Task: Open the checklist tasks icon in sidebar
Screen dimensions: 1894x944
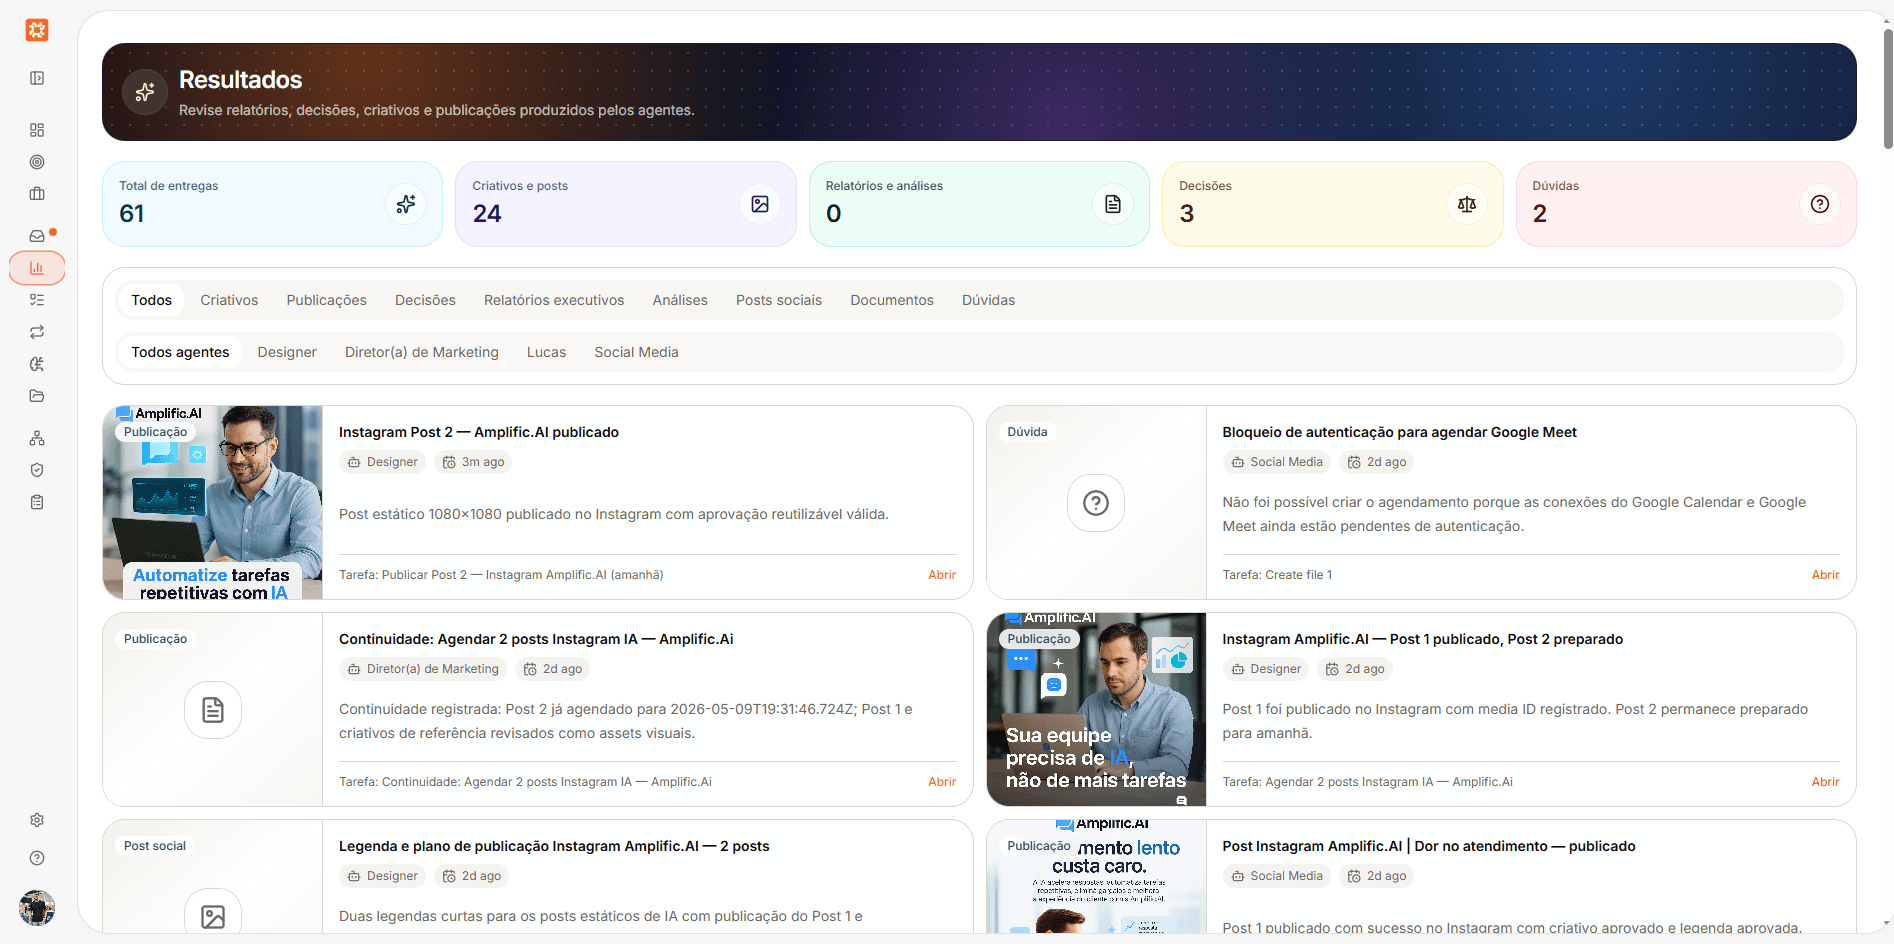Action: pyautogui.click(x=37, y=300)
